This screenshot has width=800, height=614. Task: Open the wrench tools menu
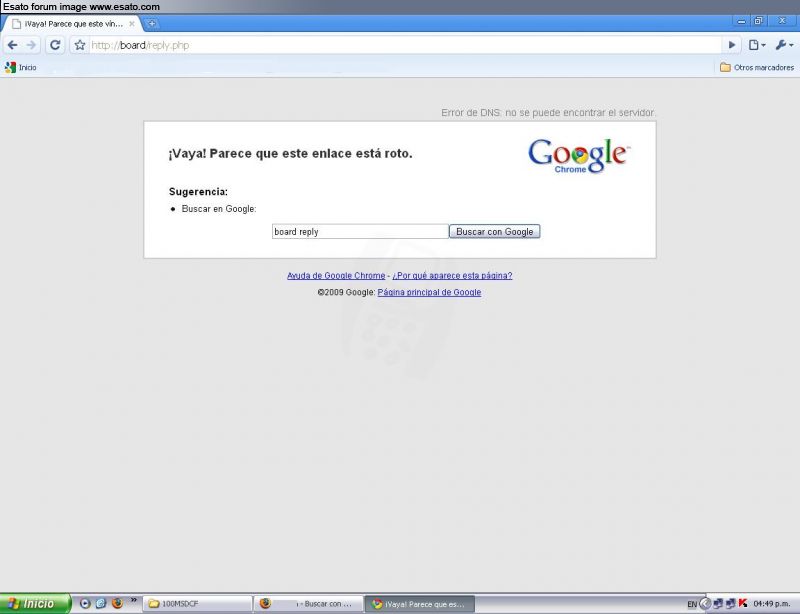coord(784,45)
